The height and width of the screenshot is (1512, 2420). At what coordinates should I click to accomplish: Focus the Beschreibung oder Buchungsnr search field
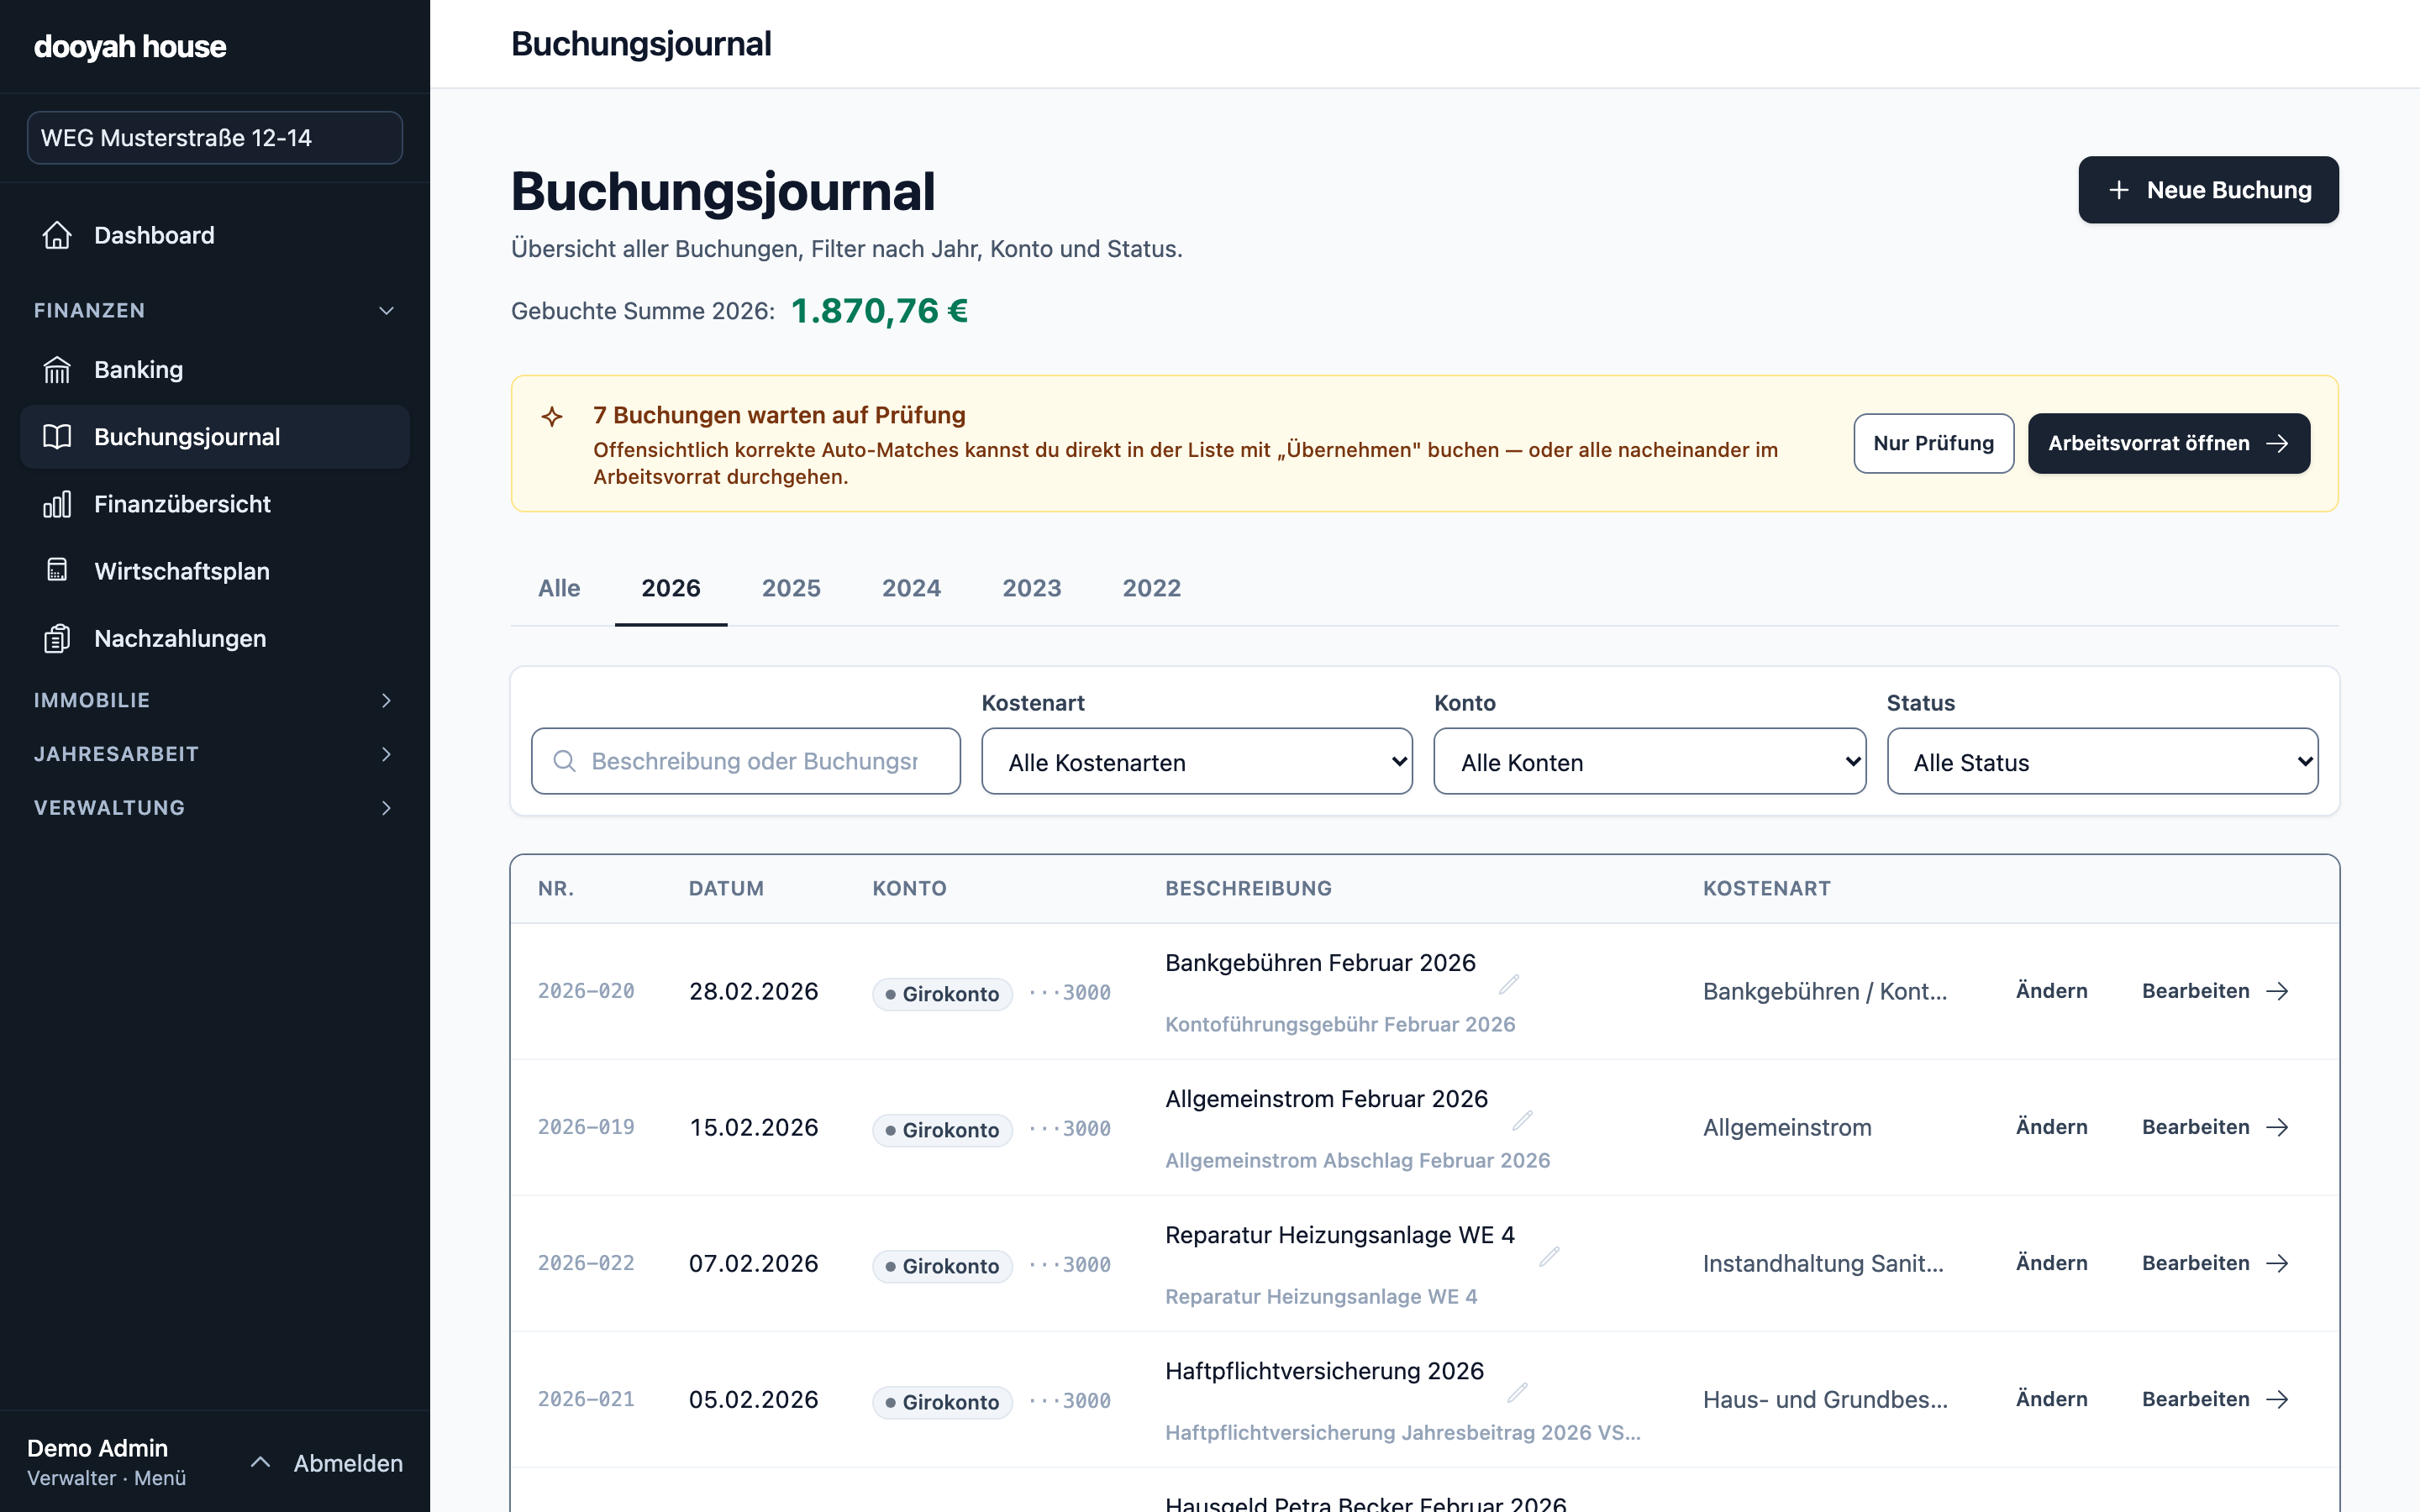(x=746, y=761)
